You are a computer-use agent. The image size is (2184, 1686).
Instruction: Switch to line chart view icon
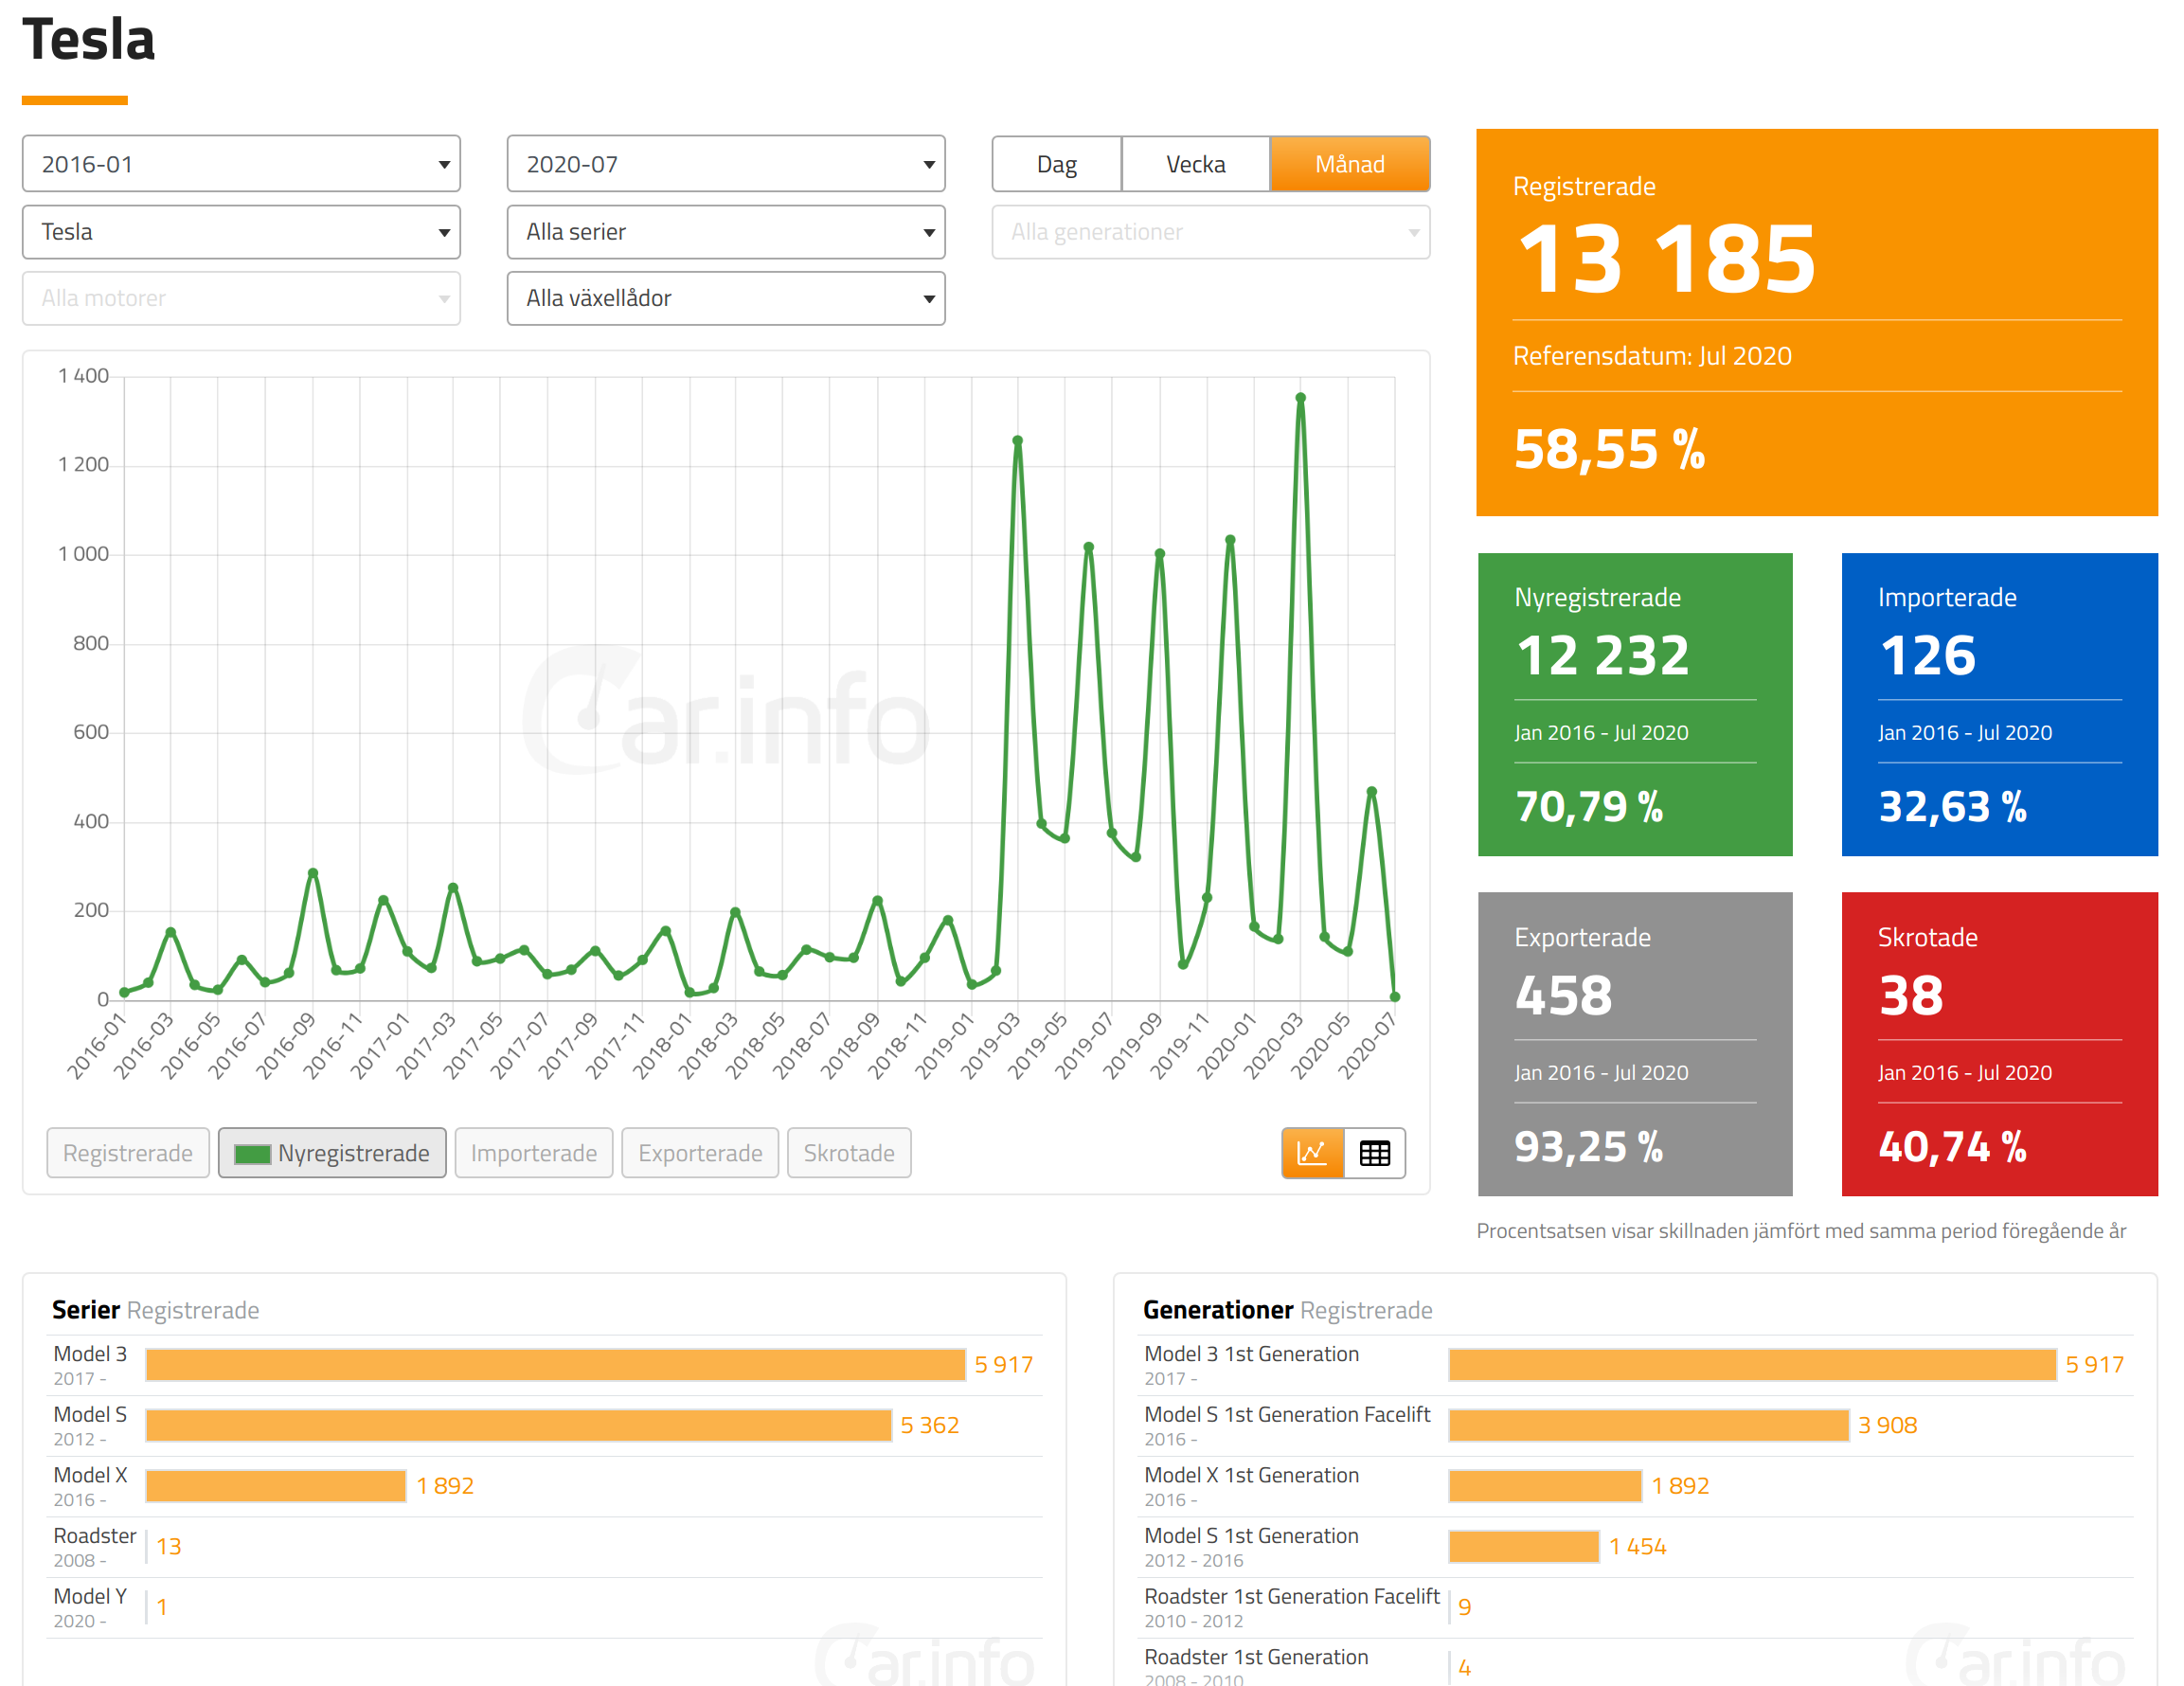coord(1311,1153)
